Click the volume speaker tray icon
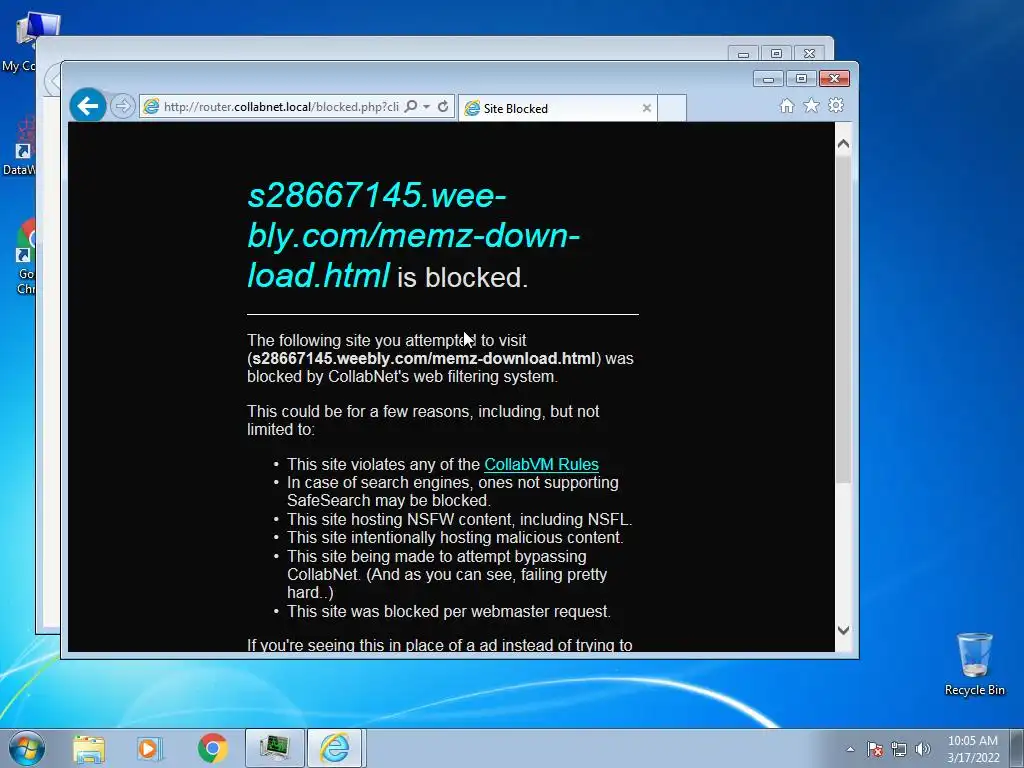Viewport: 1024px width, 768px height. [922, 749]
